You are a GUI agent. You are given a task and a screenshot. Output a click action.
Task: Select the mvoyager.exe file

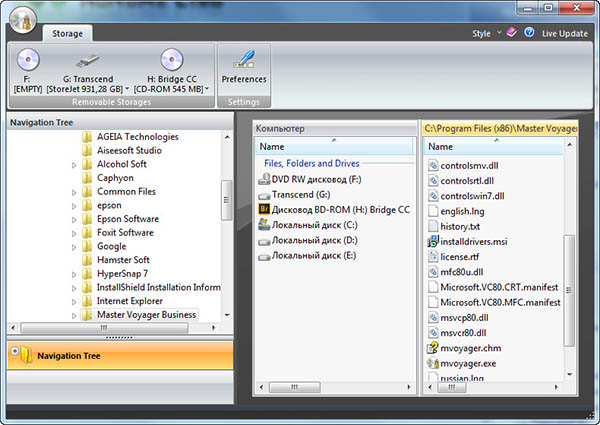(468, 364)
